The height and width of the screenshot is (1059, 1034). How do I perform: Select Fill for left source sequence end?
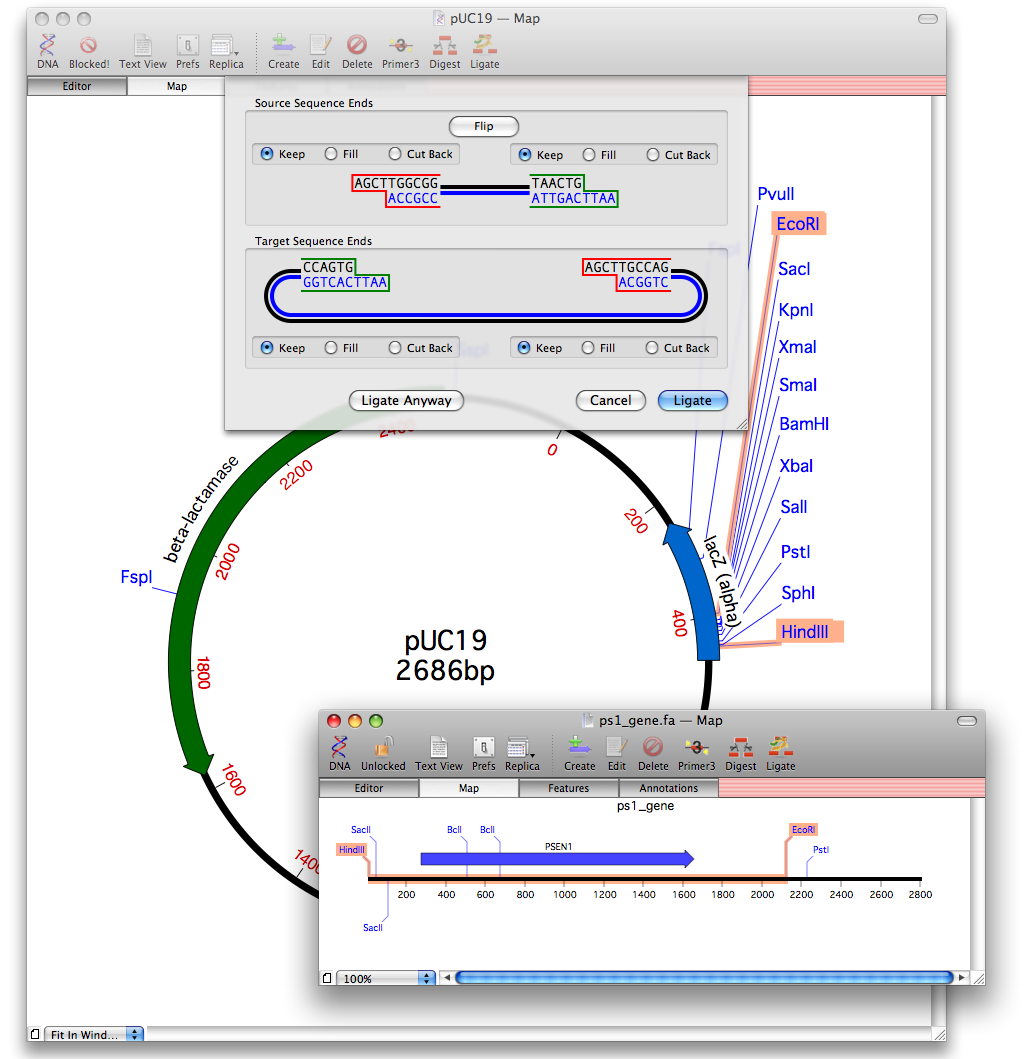click(x=330, y=154)
